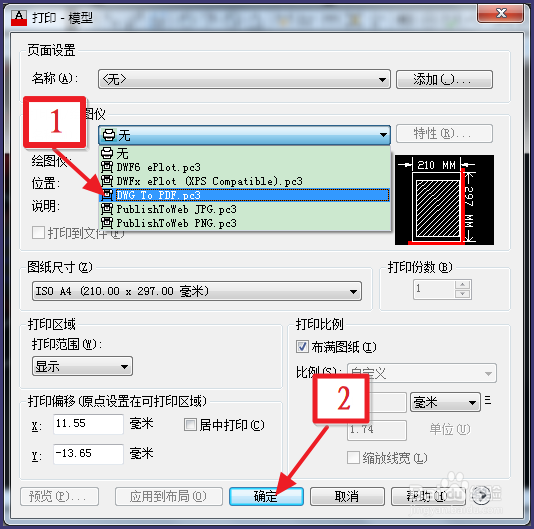This screenshot has height=529, width=534.
Task: Choose DWF6 ePlot.pc3 from printer list
Action: pos(245,167)
